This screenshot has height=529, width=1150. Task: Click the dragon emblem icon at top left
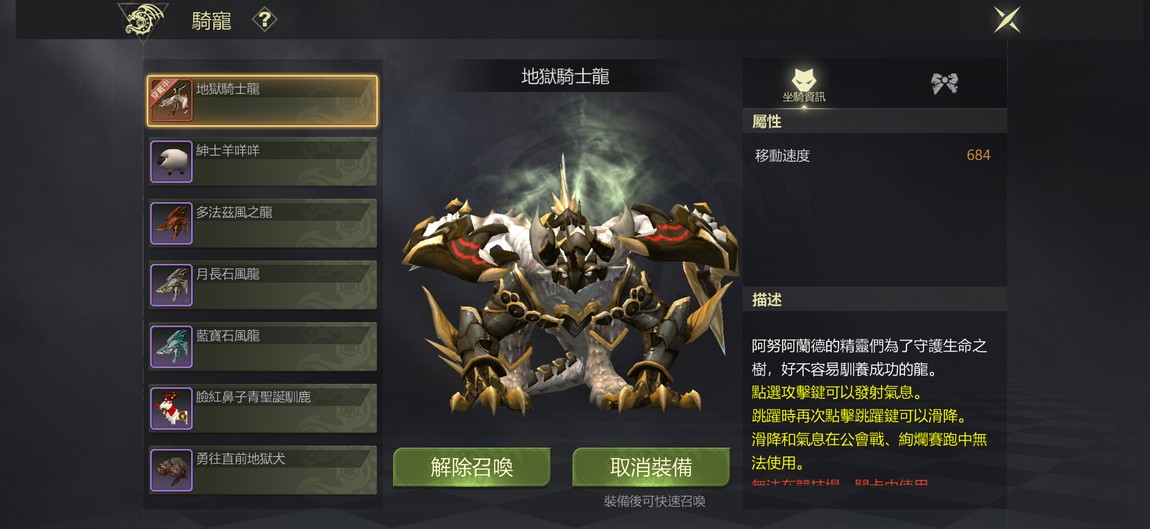143,22
